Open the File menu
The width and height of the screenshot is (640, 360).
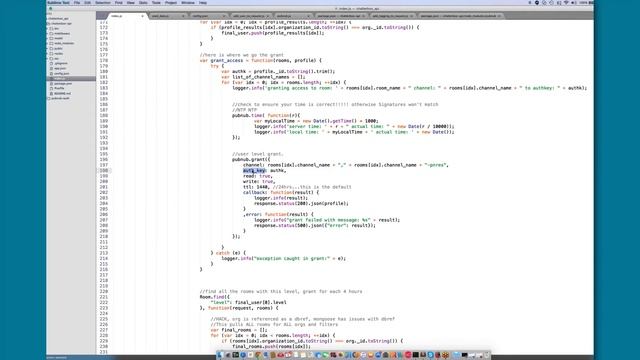(77, 2)
